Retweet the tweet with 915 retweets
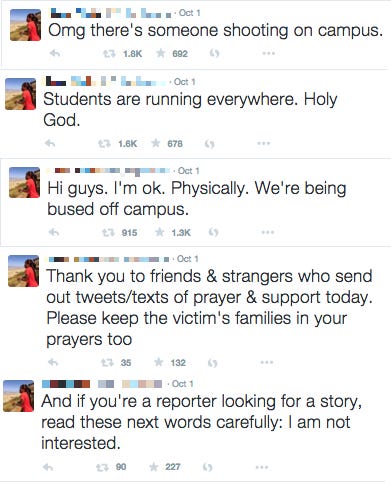The height and width of the screenshot is (483, 391). click(x=108, y=232)
